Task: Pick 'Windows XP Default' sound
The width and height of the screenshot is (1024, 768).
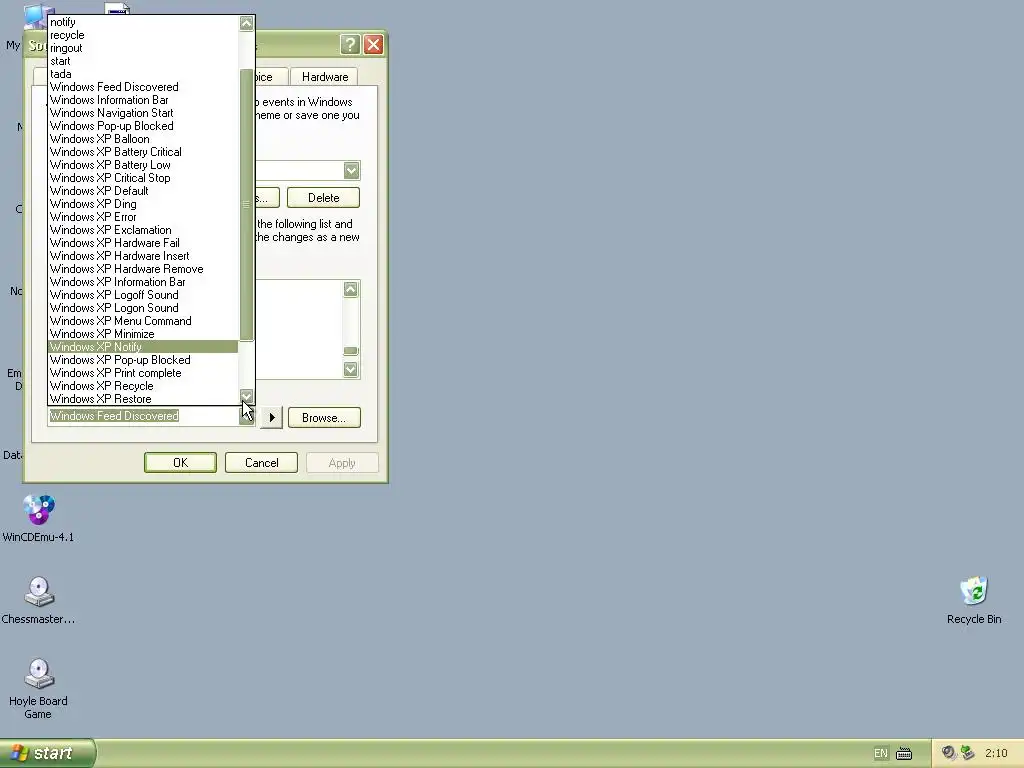Action: pyautogui.click(x=144, y=191)
